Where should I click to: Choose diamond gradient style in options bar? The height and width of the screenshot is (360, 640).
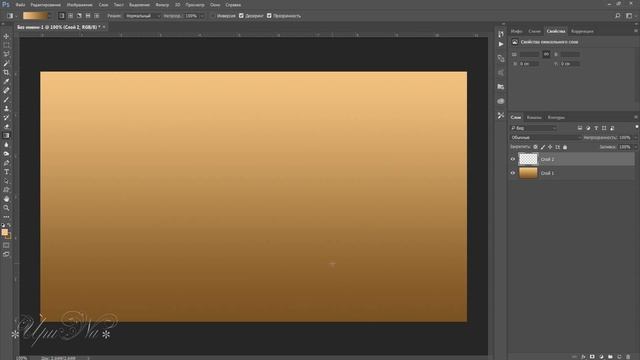[x=97, y=16]
